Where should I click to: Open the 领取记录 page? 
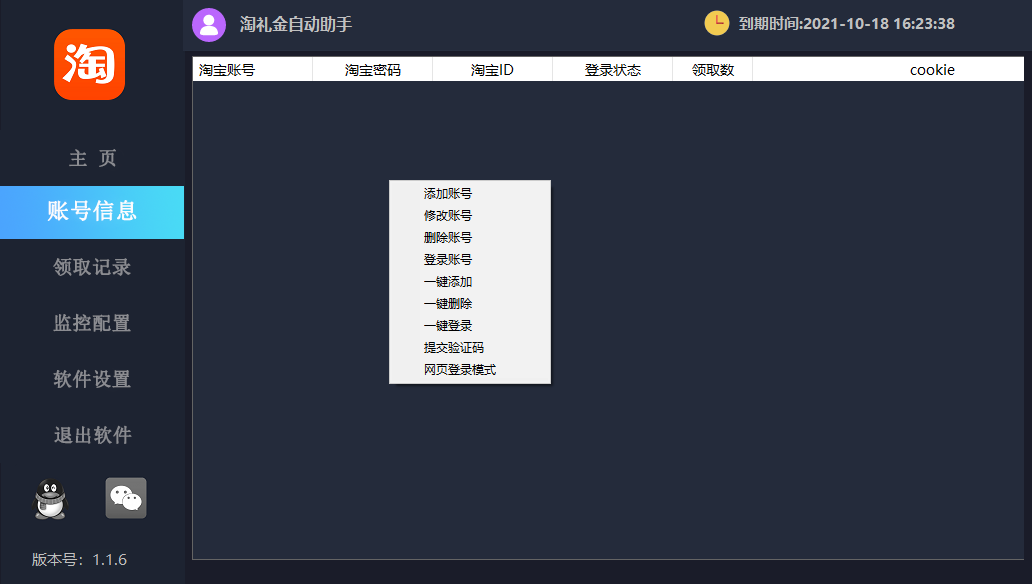[x=92, y=267]
